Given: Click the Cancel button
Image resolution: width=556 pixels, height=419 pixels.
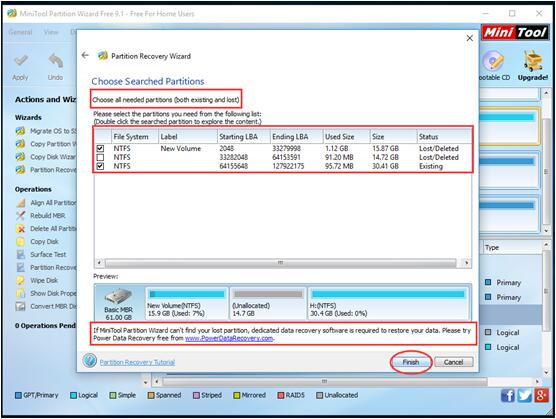Looking at the screenshot, I should pyautogui.click(x=454, y=362).
